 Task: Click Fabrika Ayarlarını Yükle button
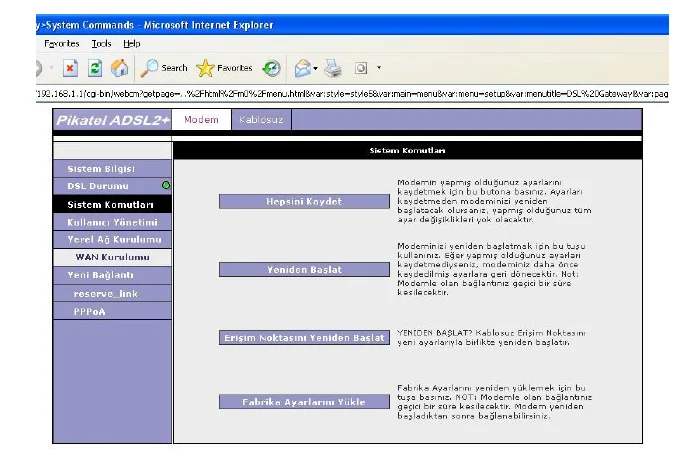(301, 402)
